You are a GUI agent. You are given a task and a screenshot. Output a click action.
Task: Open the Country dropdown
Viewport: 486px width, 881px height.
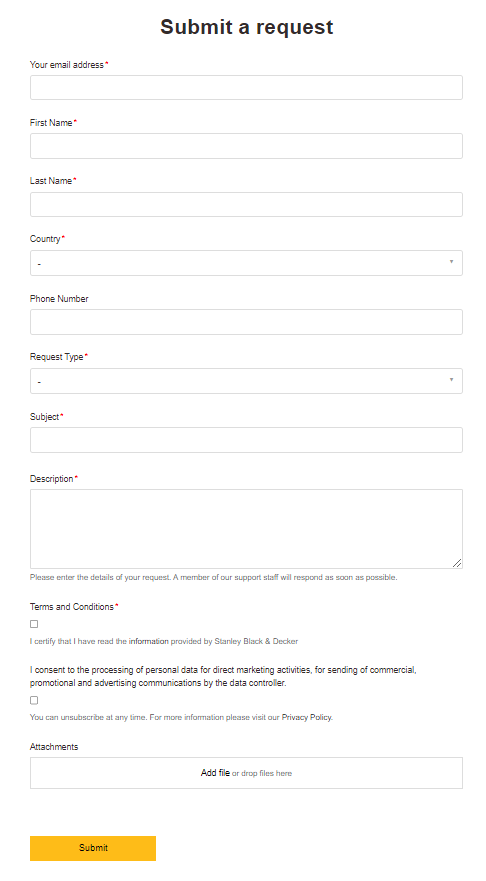pyautogui.click(x=246, y=263)
